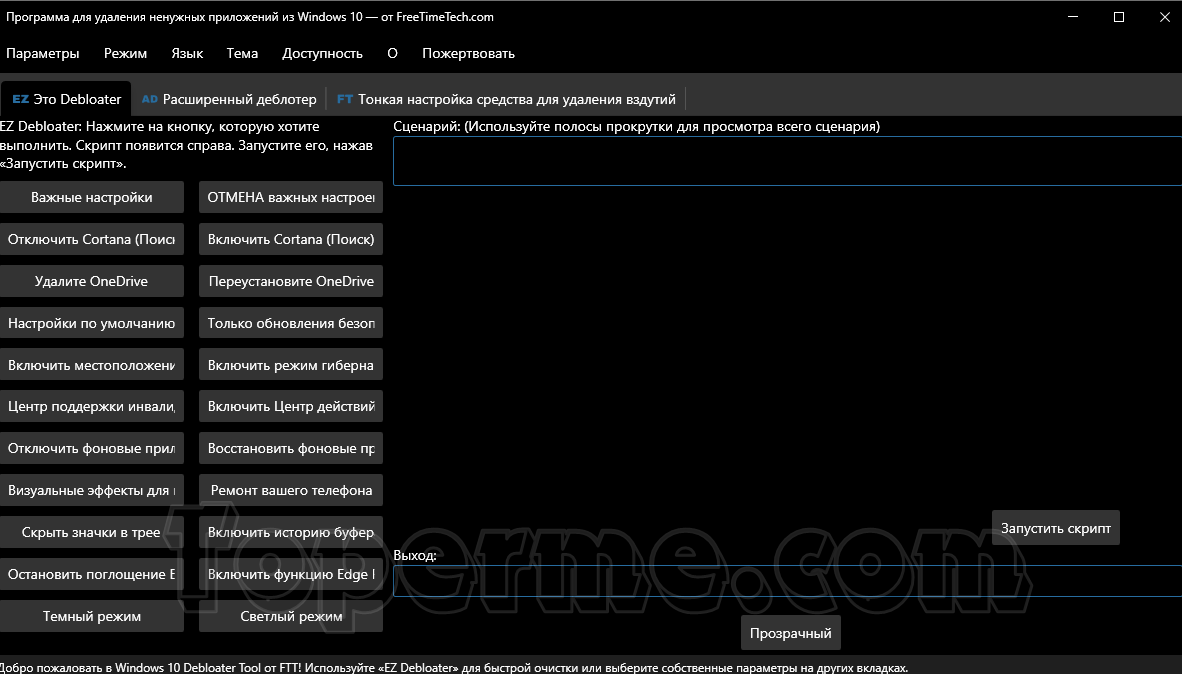
Task: Switch to the EZ Это Debloater tab
Action: point(66,99)
